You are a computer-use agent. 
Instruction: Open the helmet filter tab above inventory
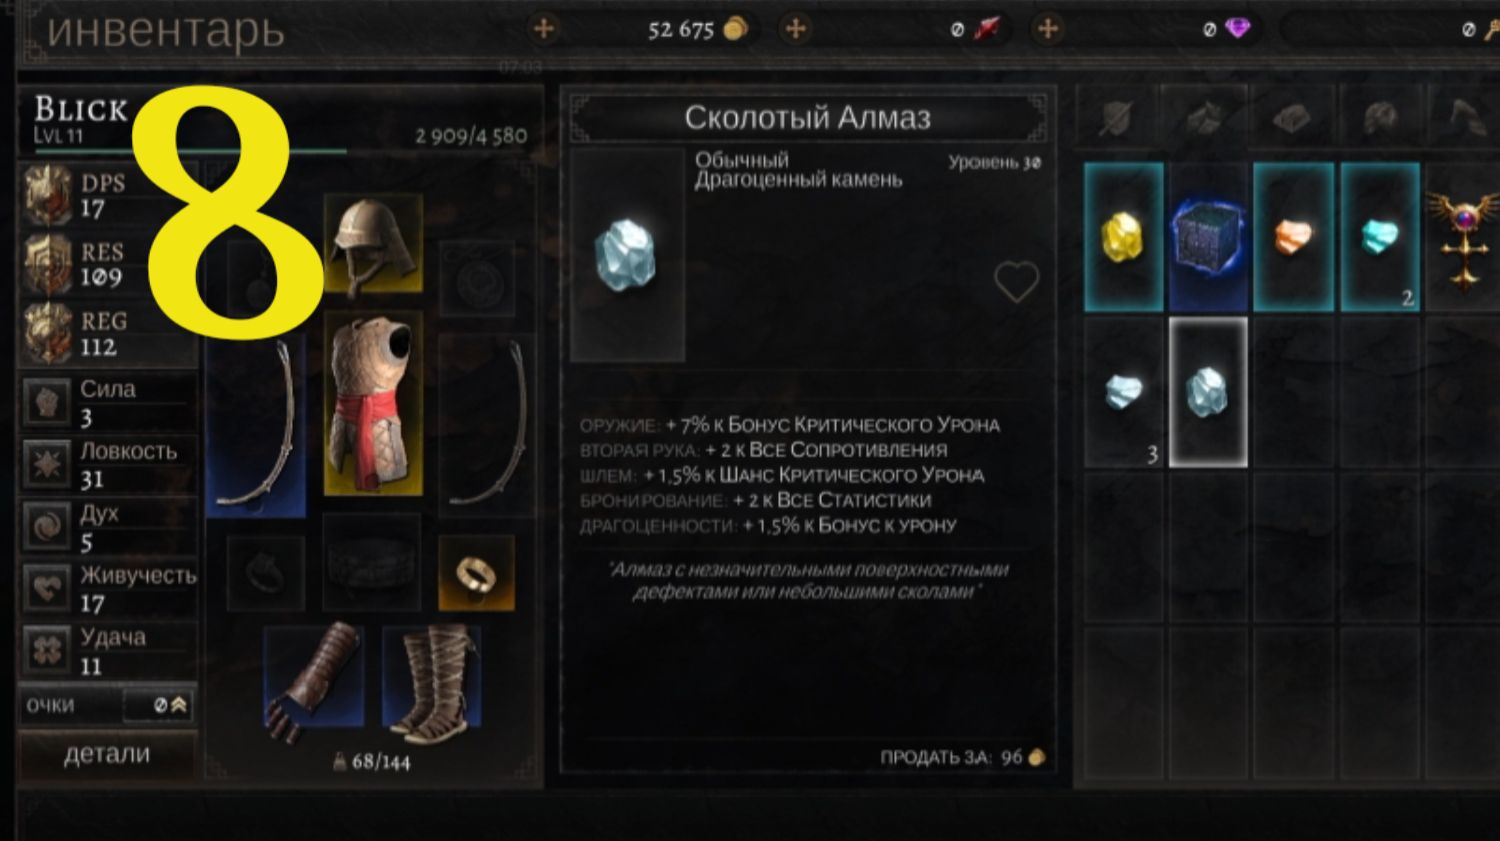[x=1380, y=118]
